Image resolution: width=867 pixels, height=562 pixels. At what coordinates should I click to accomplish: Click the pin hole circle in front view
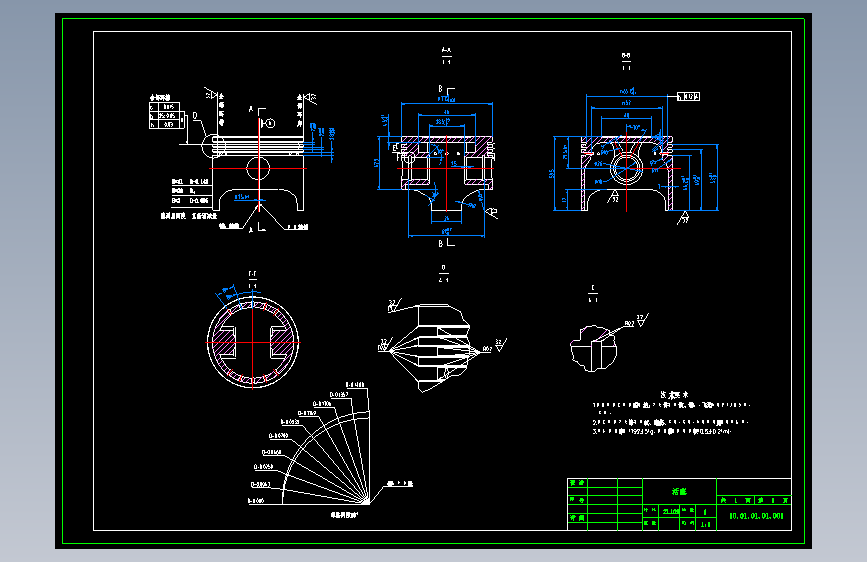258,168
